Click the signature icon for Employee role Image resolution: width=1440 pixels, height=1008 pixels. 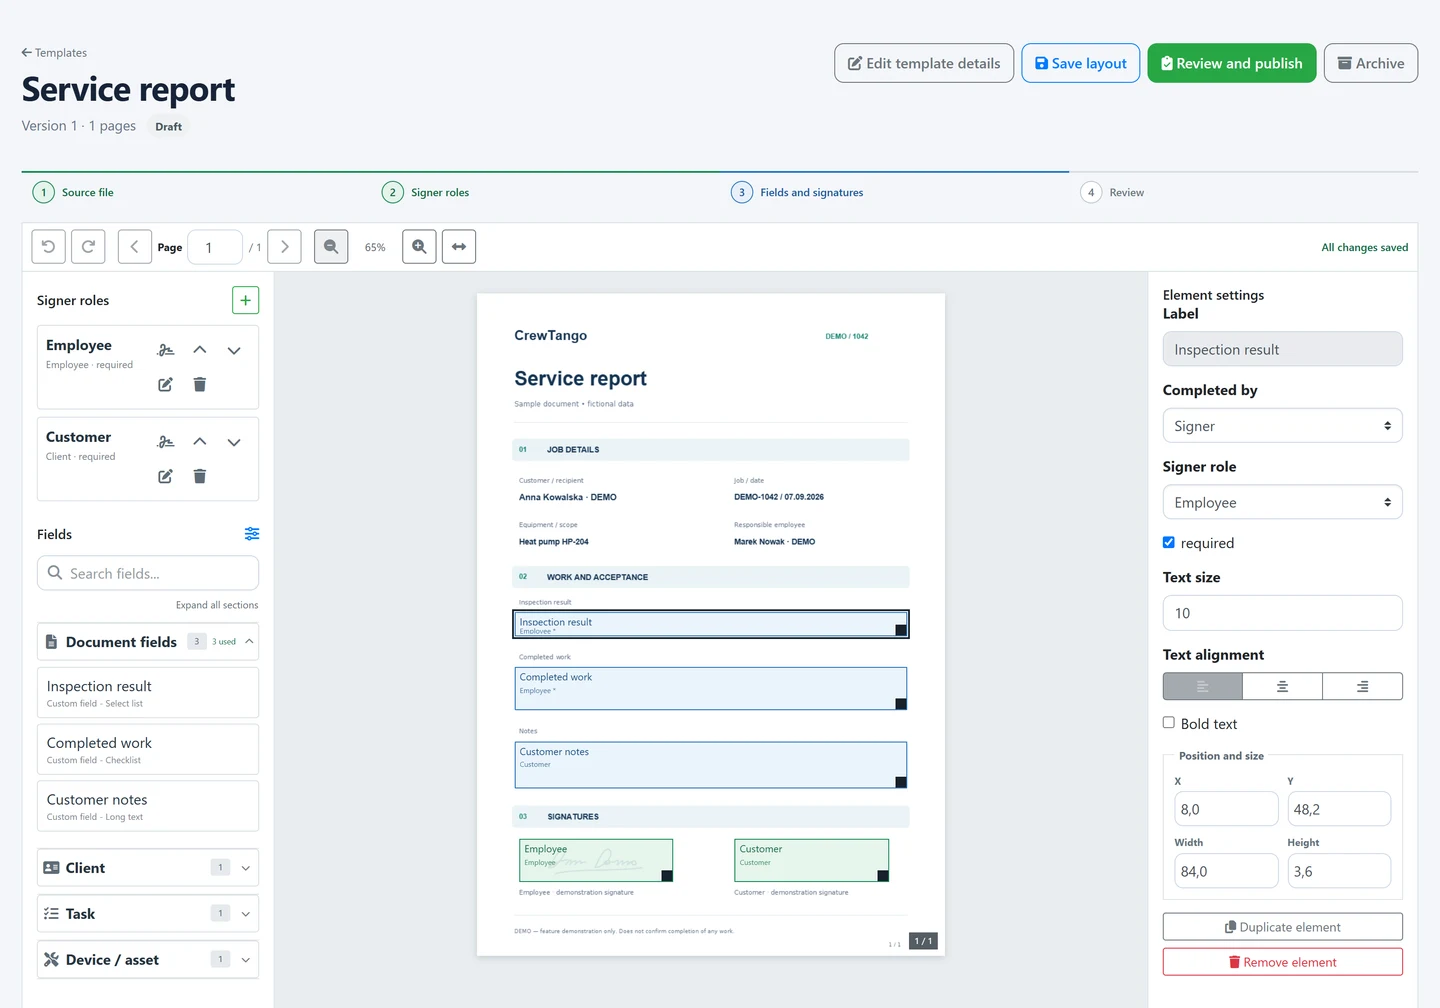click(166, 350)
